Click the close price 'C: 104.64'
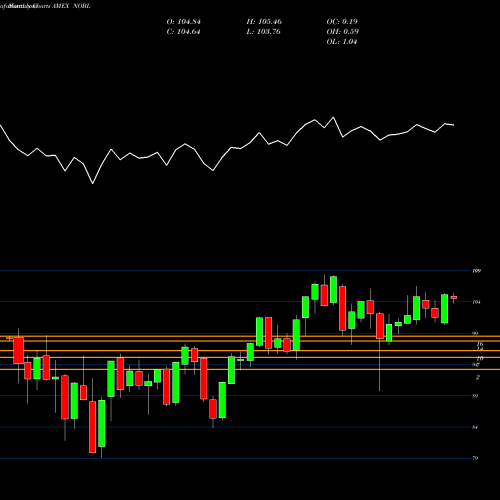Screen dimensions: 500x500 tap(183, 32)
